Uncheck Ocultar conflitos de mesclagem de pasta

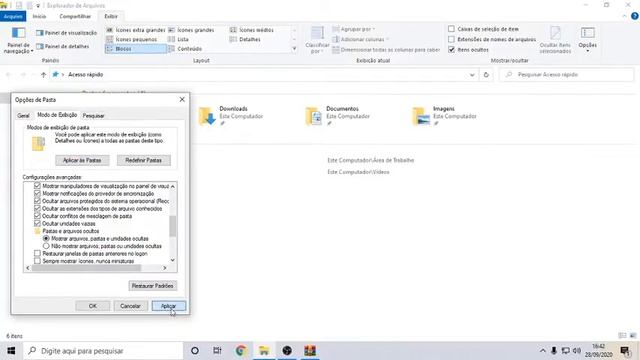(x=37, y=216)
